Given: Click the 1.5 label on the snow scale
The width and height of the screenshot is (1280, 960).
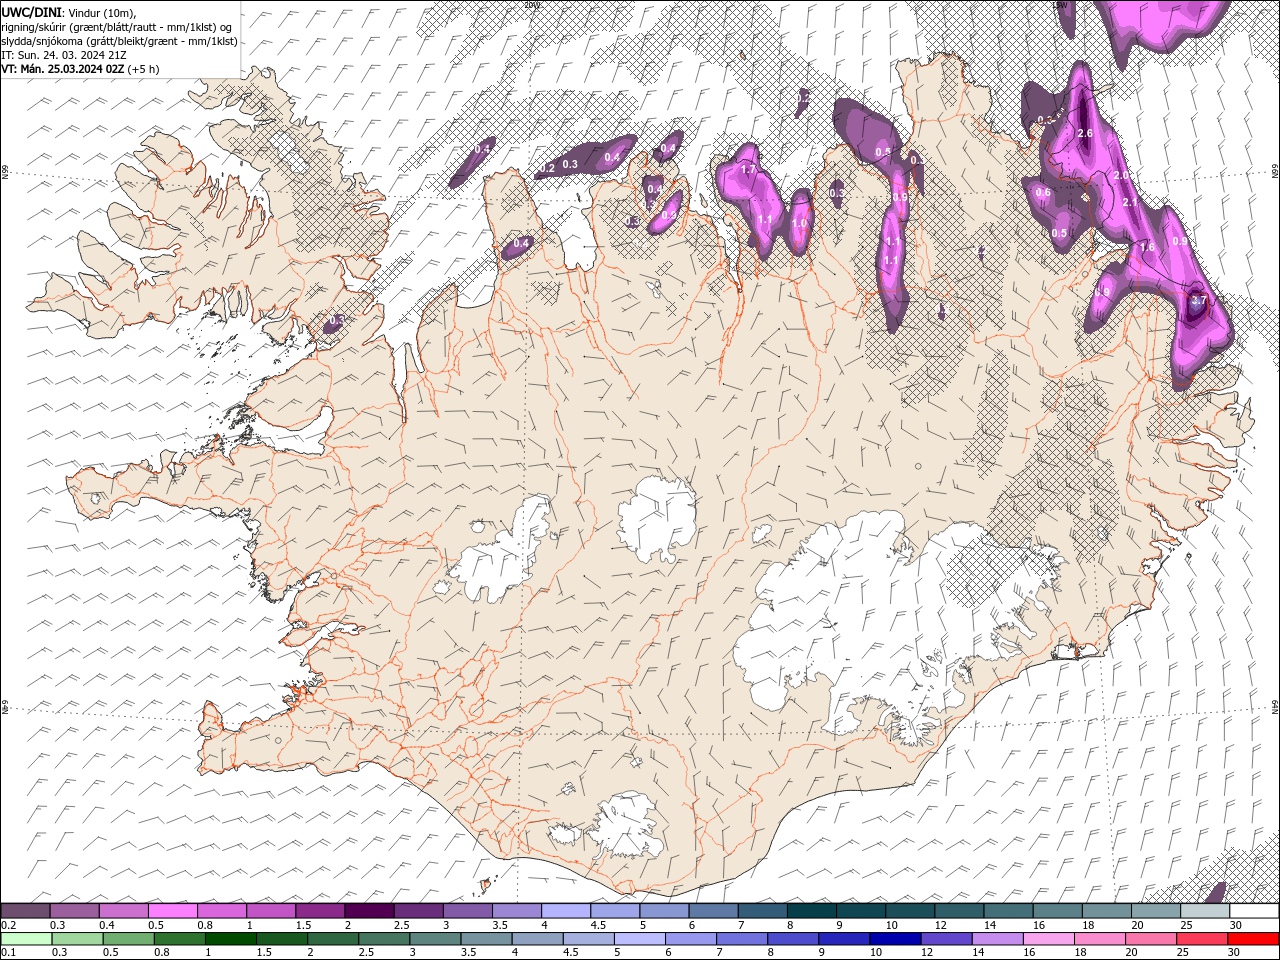Looking at the screenshot, I should (302, 925).
